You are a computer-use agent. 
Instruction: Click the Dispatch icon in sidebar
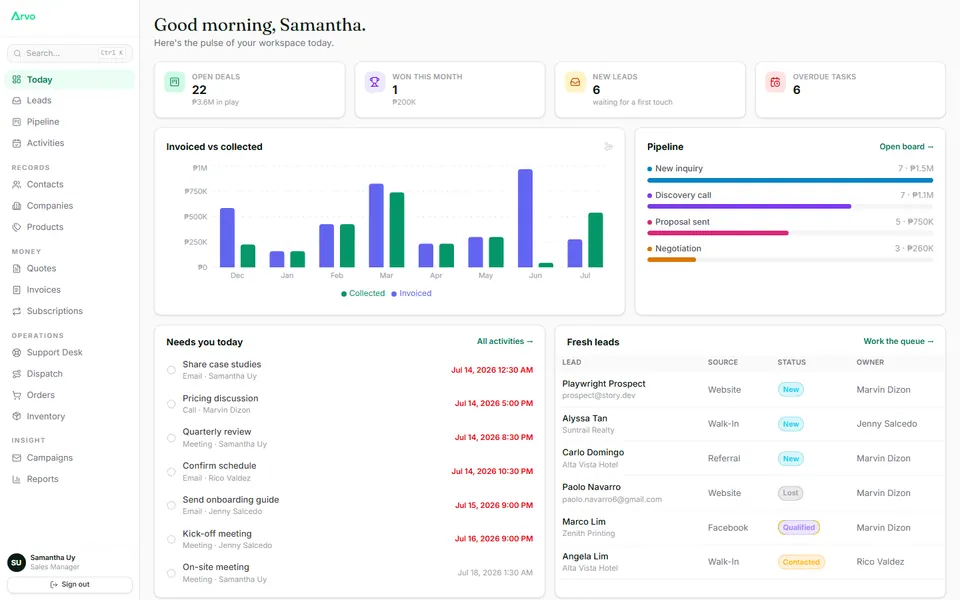click(17, 373)
